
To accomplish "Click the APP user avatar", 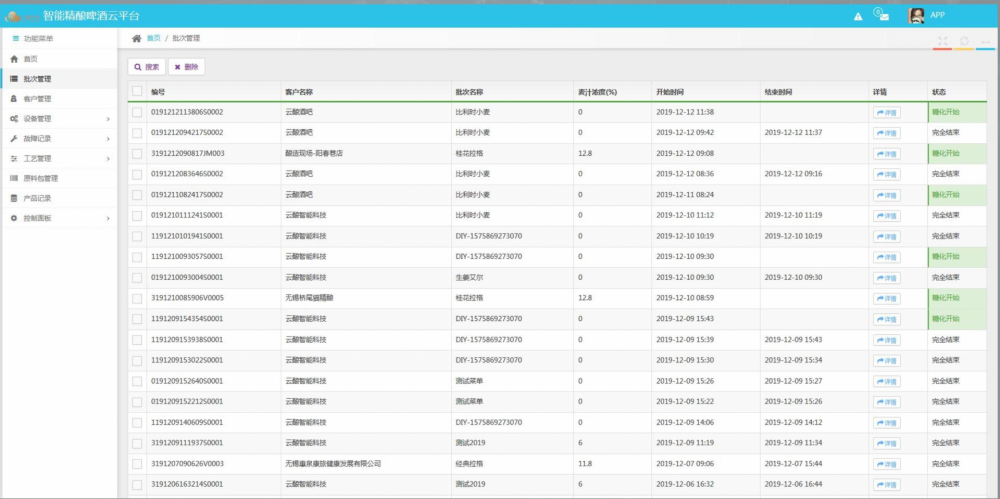I will [916, 16].
